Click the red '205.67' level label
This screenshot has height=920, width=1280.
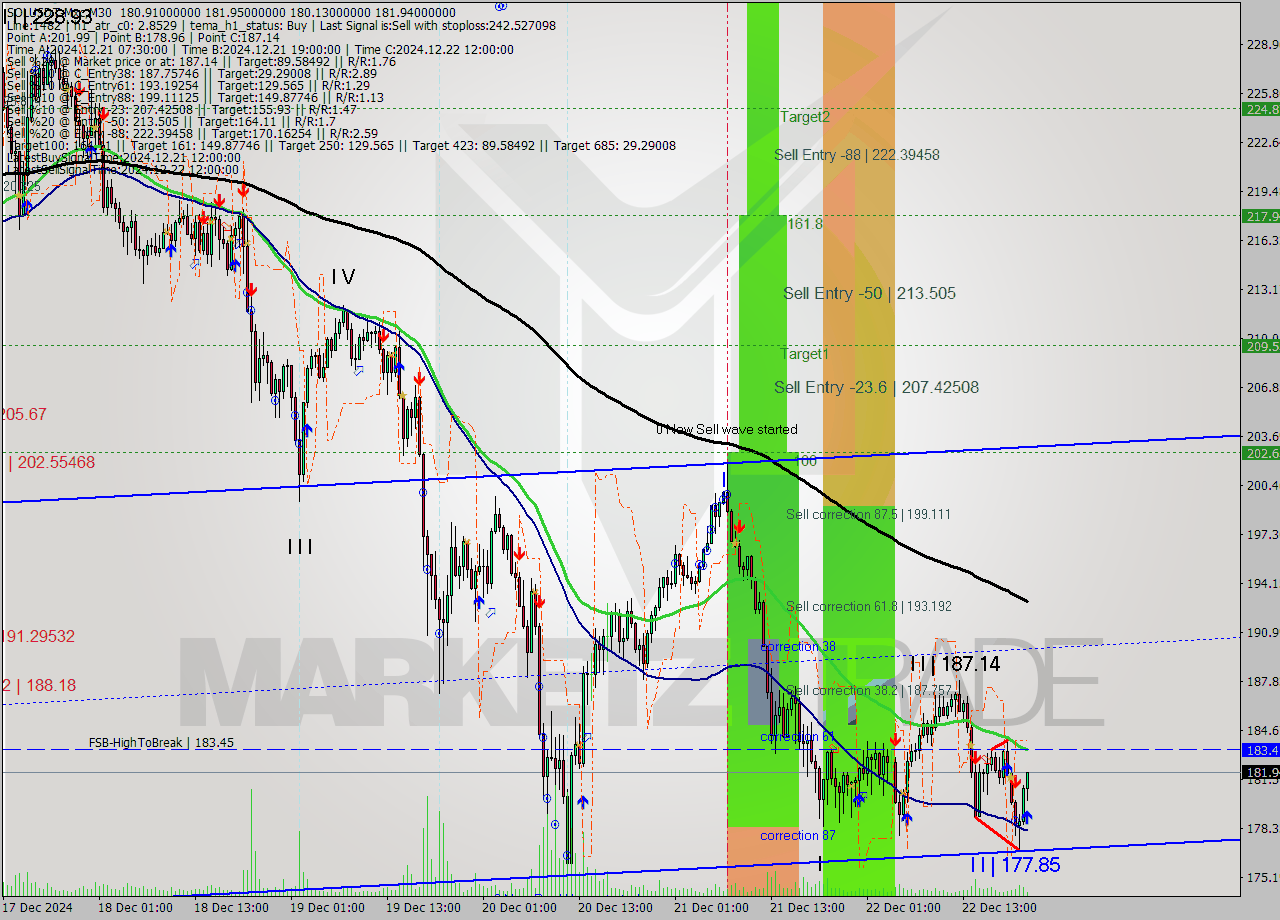point(24,414)
